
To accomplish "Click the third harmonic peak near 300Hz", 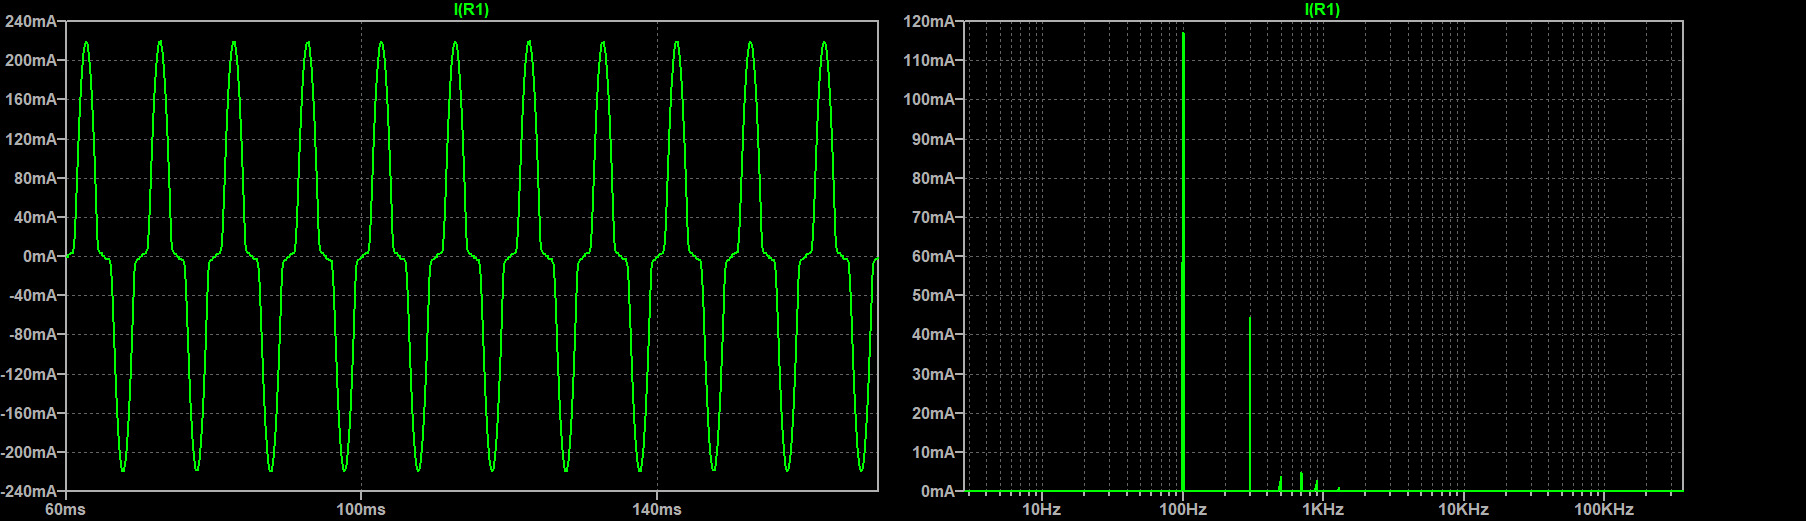I will 1250,404.
